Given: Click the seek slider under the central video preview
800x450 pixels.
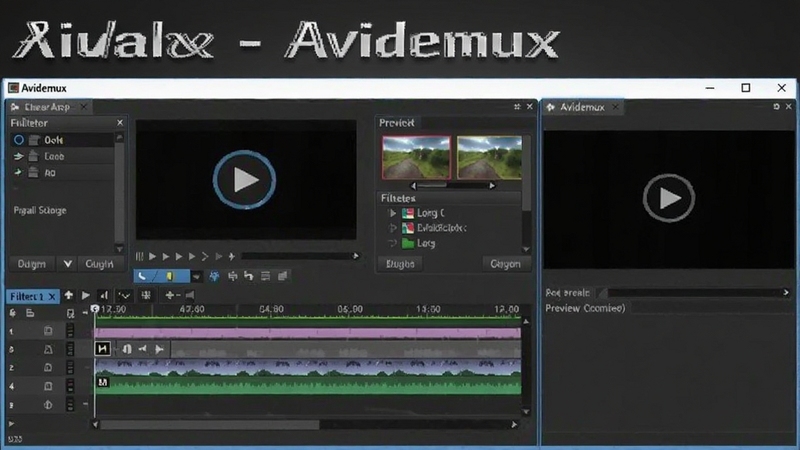Looking at the screenshot, I should (x=300, y=256).
